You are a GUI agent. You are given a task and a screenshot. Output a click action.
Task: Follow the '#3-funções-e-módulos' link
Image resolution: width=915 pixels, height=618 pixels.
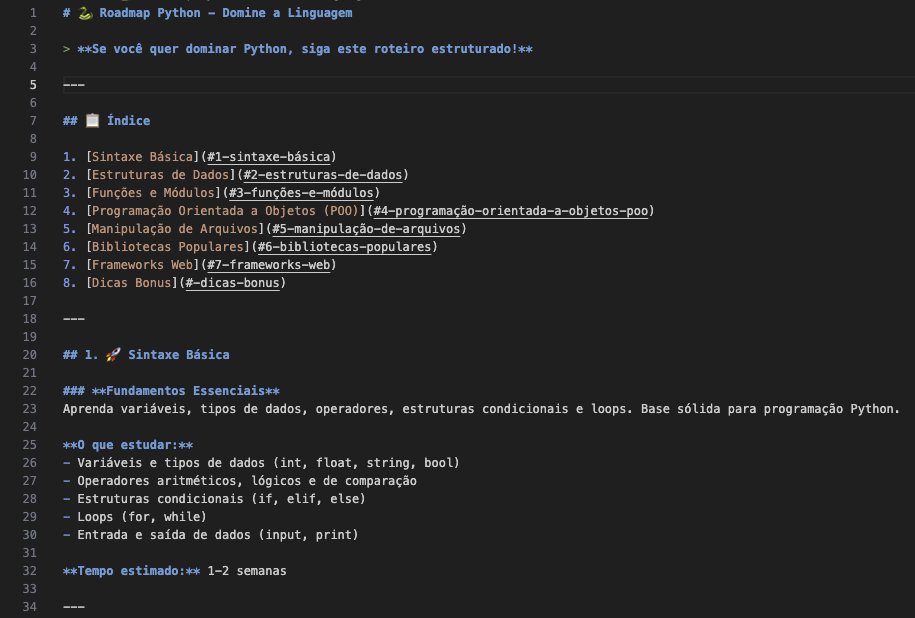click(301, 193)
